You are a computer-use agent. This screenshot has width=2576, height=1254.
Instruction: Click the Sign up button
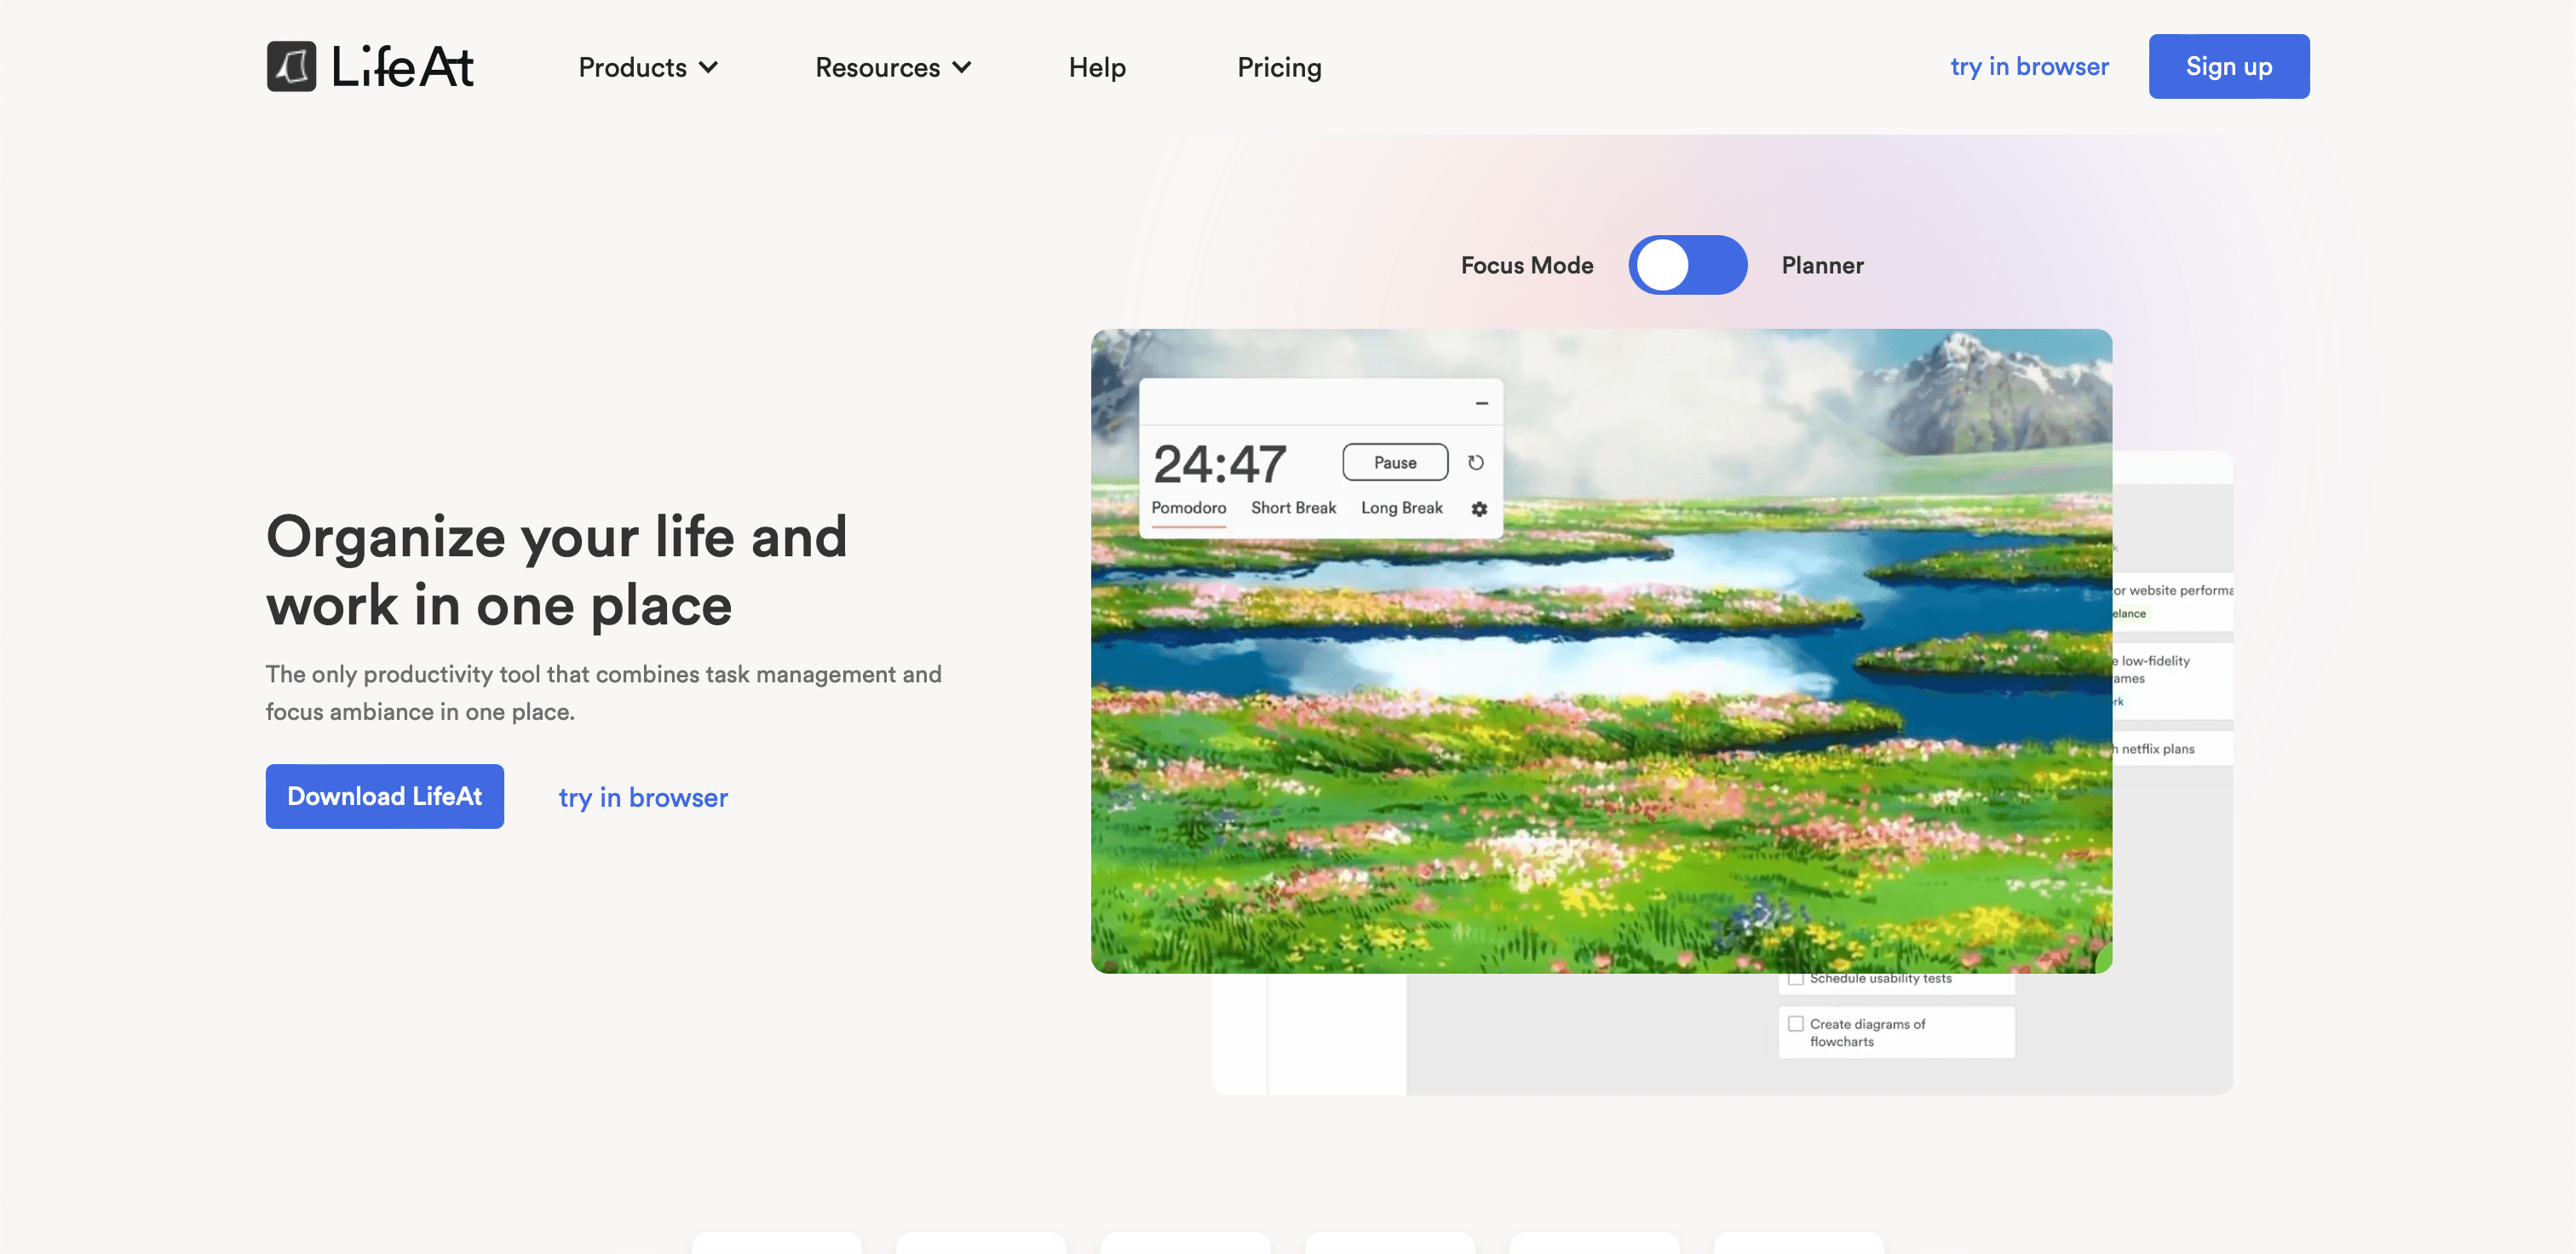pos(2228,67)
